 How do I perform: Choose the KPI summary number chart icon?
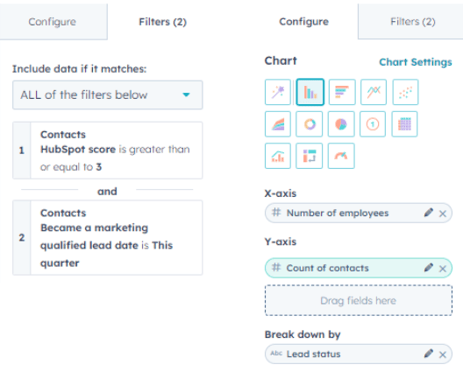click(373, 124)
